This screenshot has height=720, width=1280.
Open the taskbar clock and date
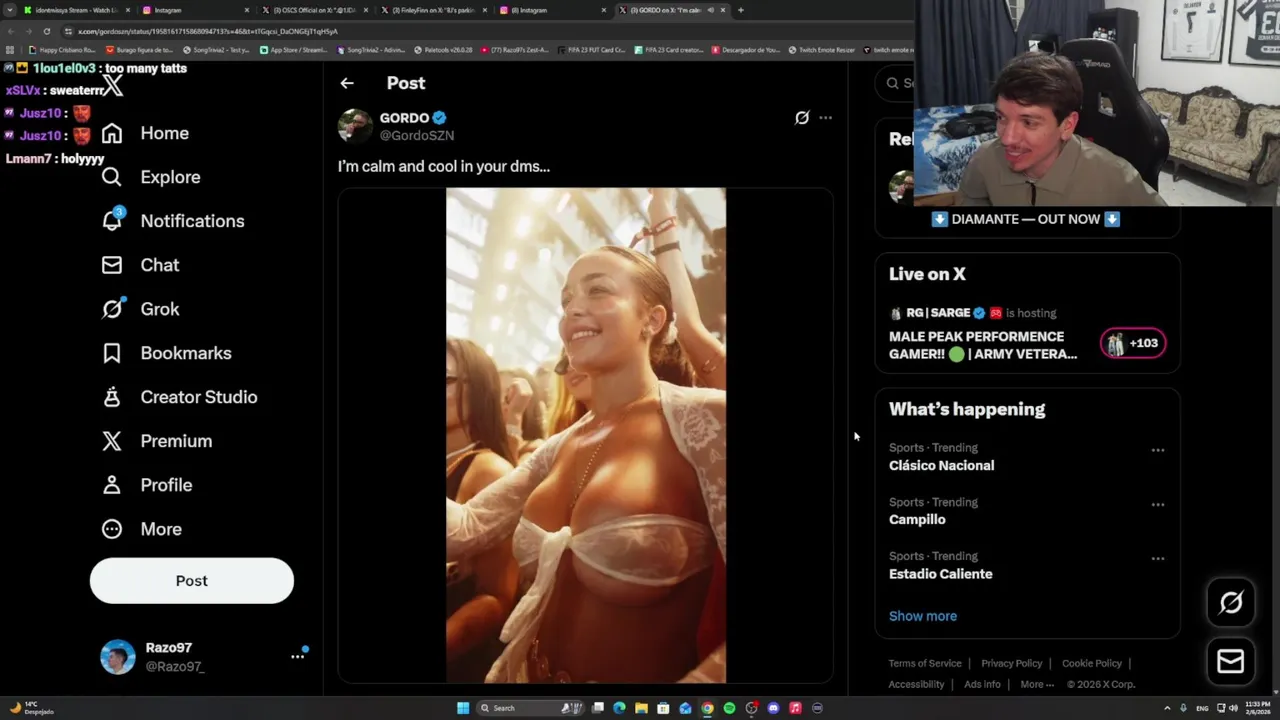[1258, 708]
